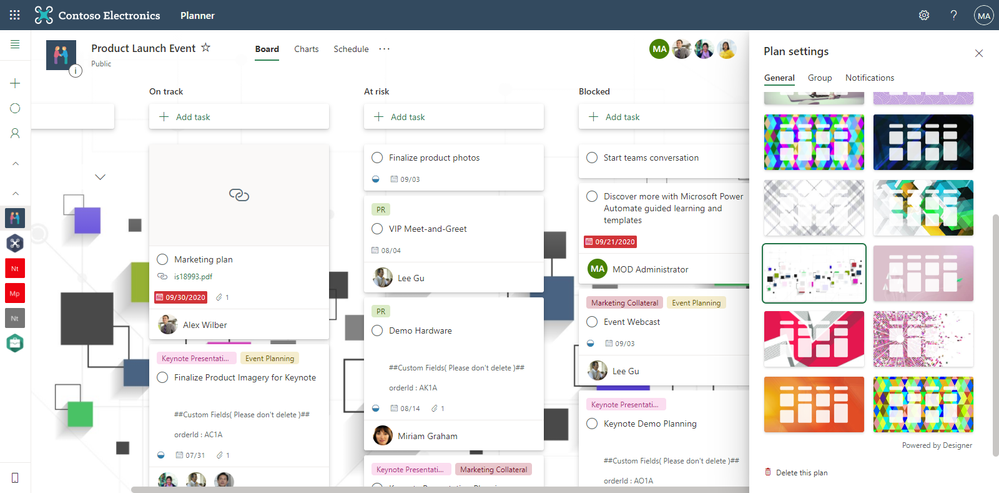Open My tasks person icon in sidebar
999x493 pixels.
click(x=15, y=133)
